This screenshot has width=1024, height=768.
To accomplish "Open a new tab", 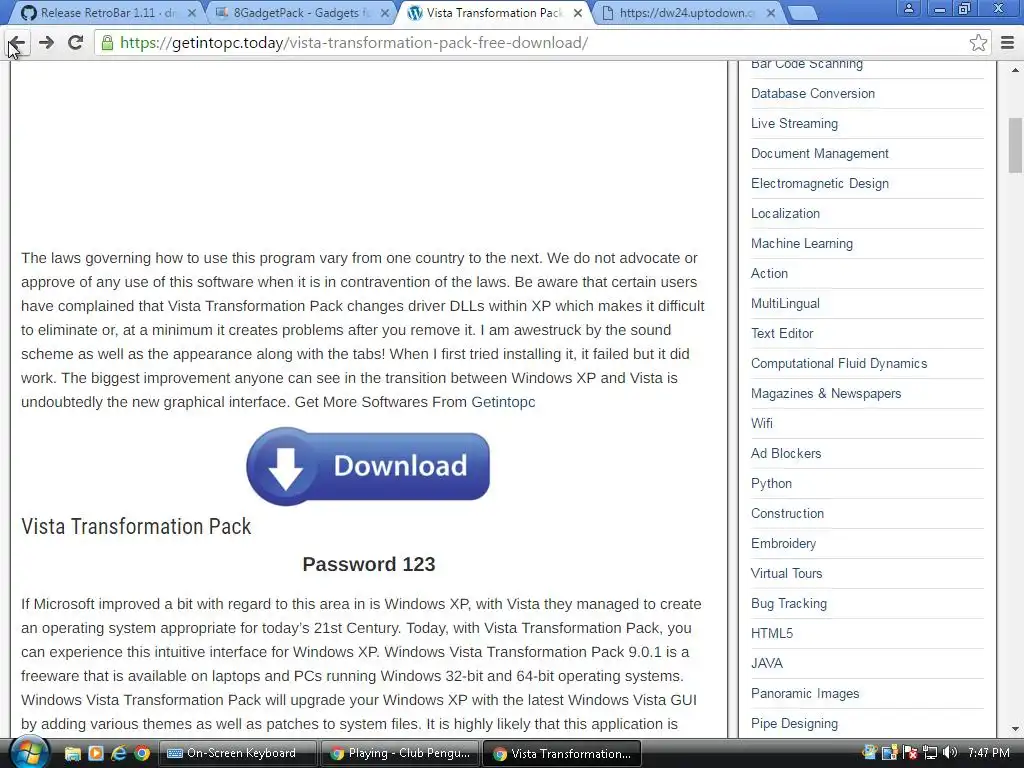I will pos(802,12).
